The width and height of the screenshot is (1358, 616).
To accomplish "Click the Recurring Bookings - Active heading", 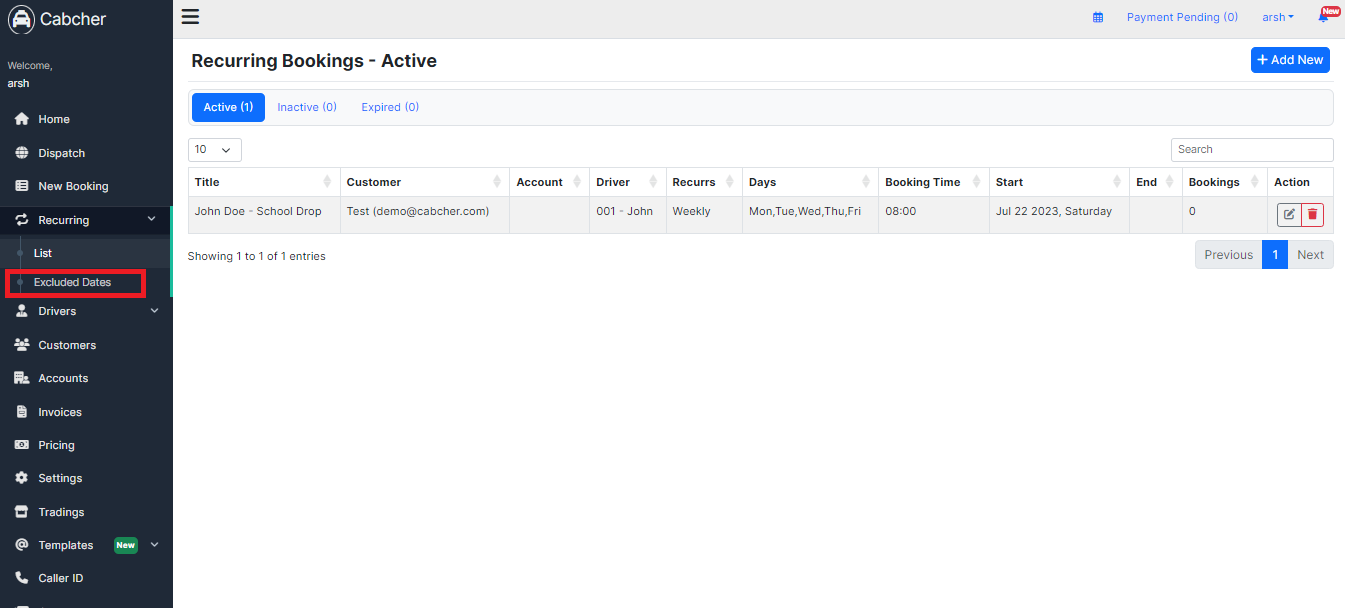I will [x=314, y=61].
